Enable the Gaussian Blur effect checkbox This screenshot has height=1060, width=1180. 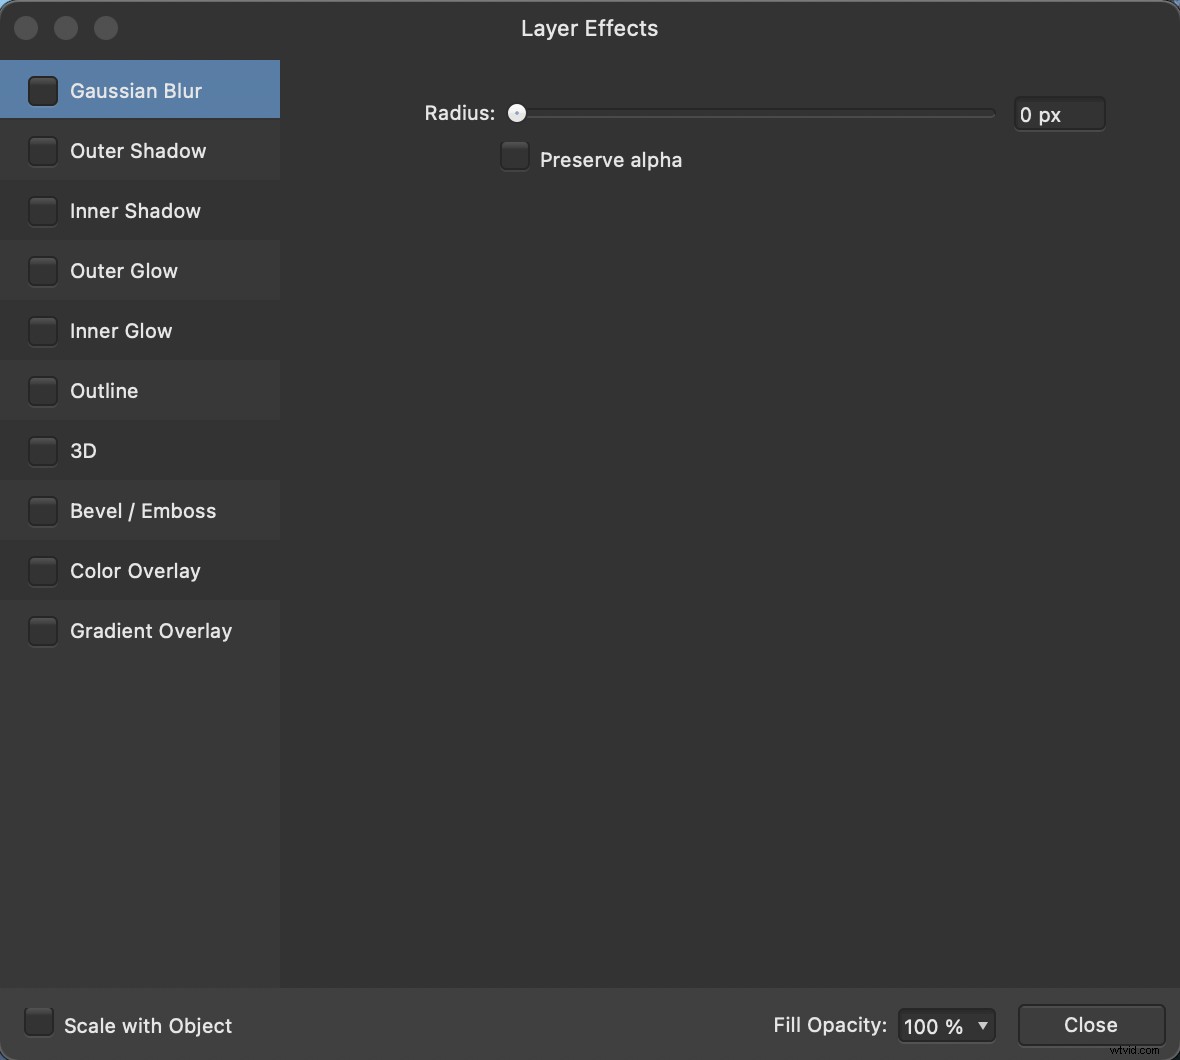[43, 90]
